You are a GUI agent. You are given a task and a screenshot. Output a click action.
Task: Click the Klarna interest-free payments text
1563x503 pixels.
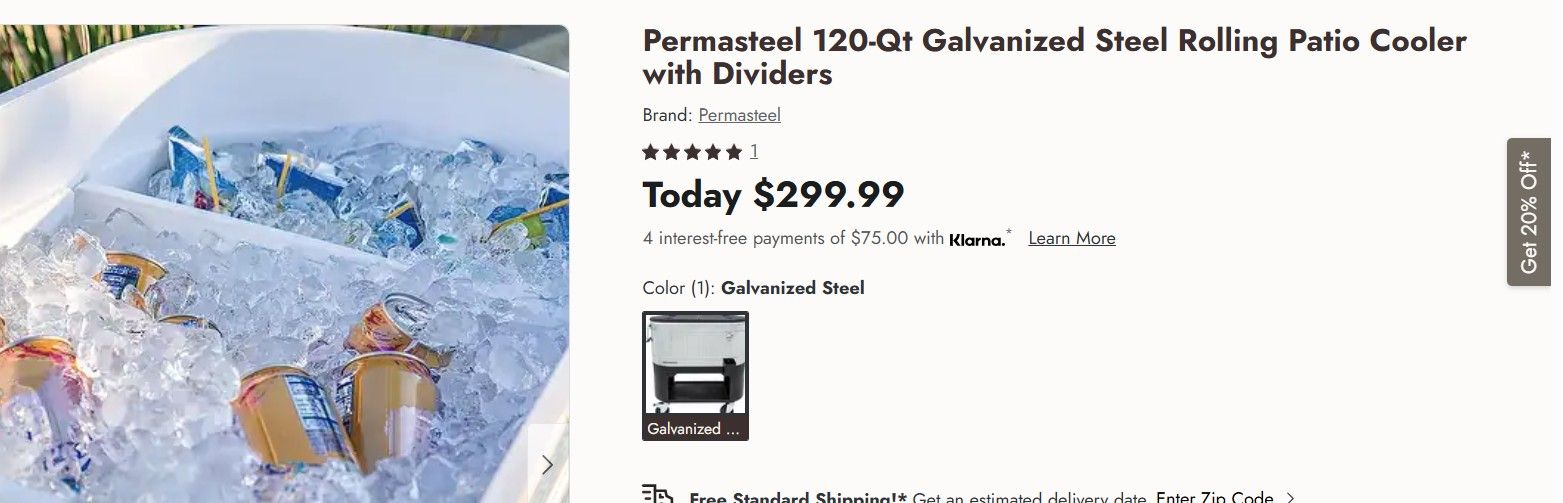click(x=793, y=238)
